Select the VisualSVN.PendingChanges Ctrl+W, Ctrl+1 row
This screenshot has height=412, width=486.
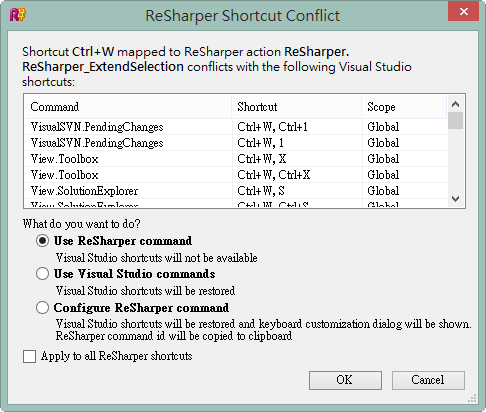(236, 127)
